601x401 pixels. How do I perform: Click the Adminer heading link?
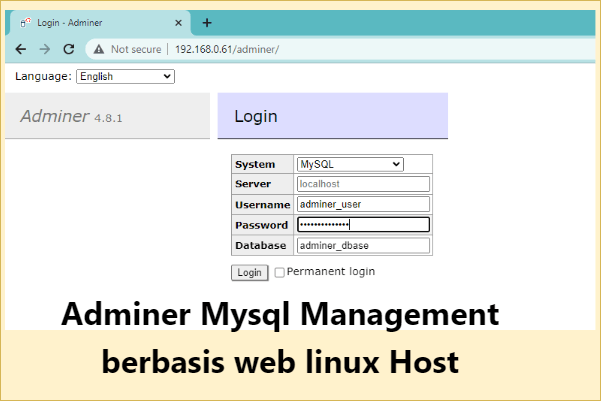coord(55,116)
